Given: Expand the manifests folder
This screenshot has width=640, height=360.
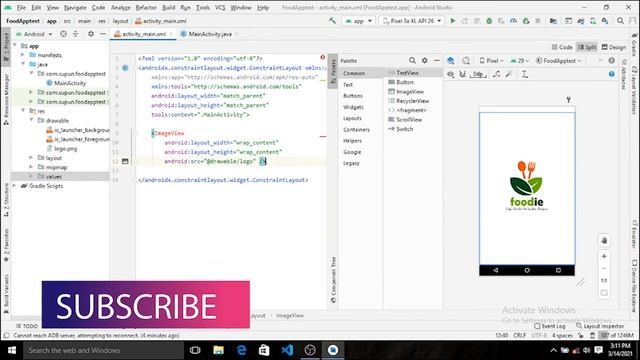Looking at the screenshot, I should click(23, 55).
